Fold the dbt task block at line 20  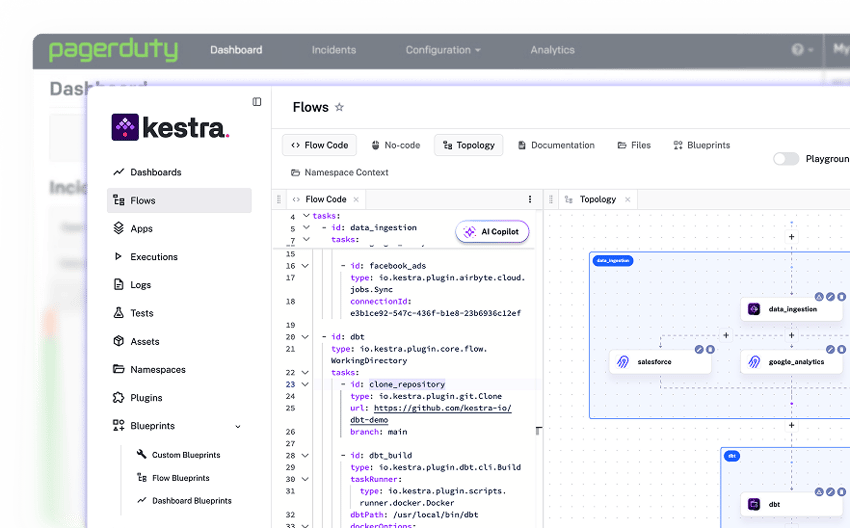click(306, 337)
